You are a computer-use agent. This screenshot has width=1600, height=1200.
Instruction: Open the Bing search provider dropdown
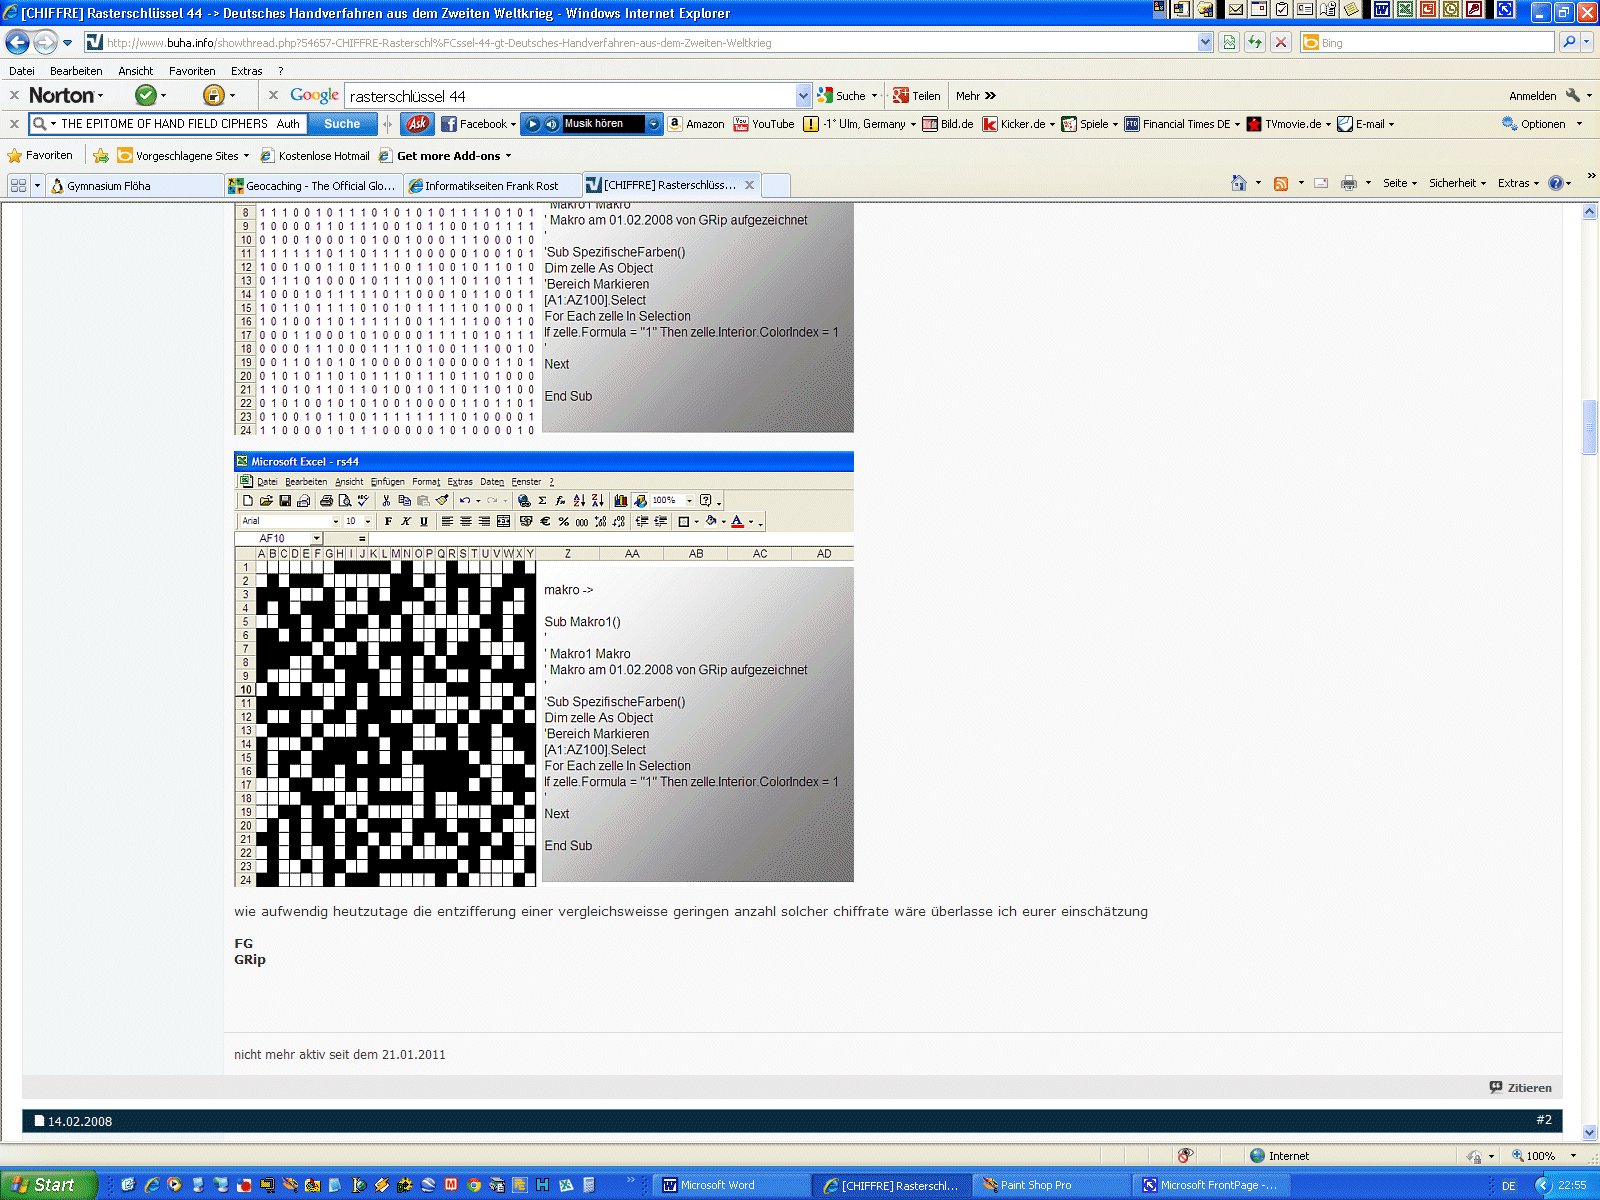point(1587,42)
